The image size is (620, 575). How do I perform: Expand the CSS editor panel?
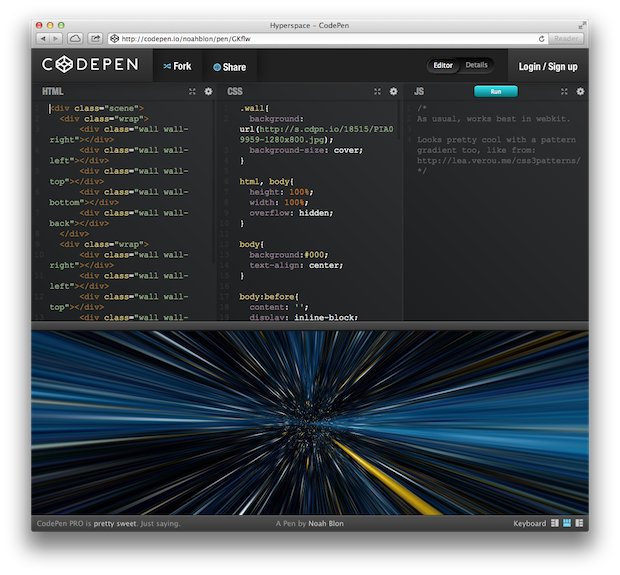point(378,91)
